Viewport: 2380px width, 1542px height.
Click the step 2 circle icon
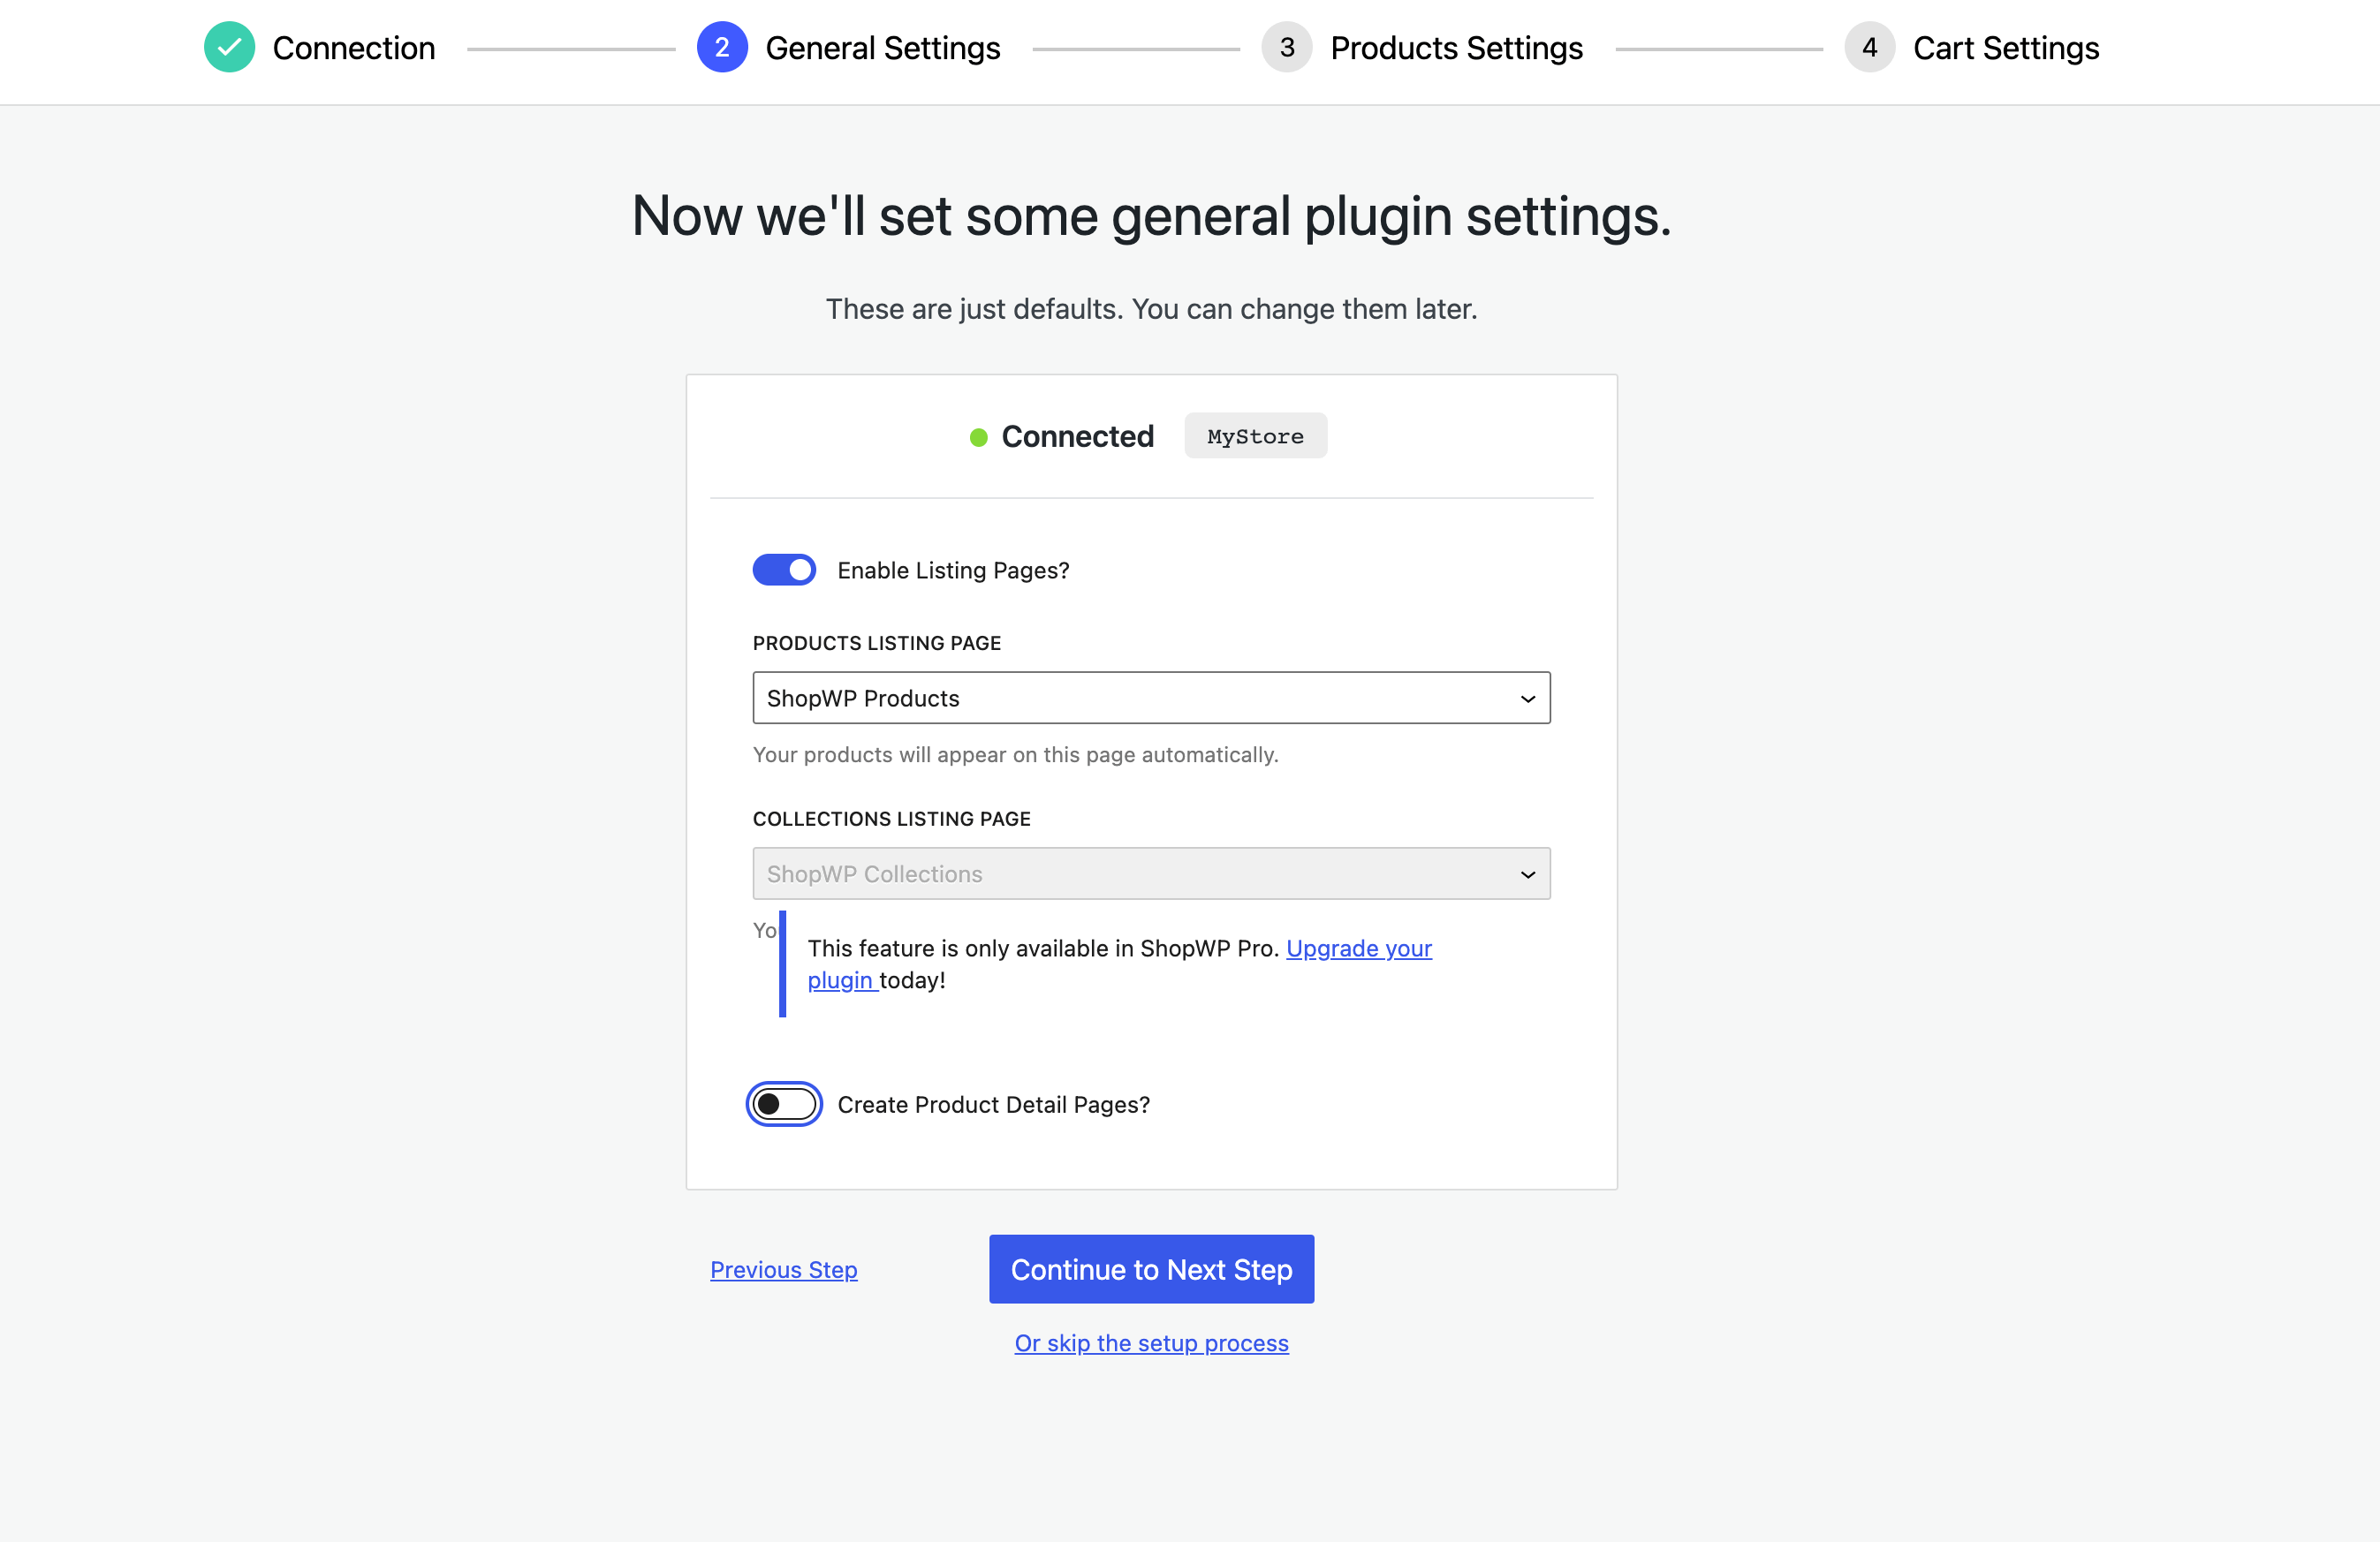point(722,47)
